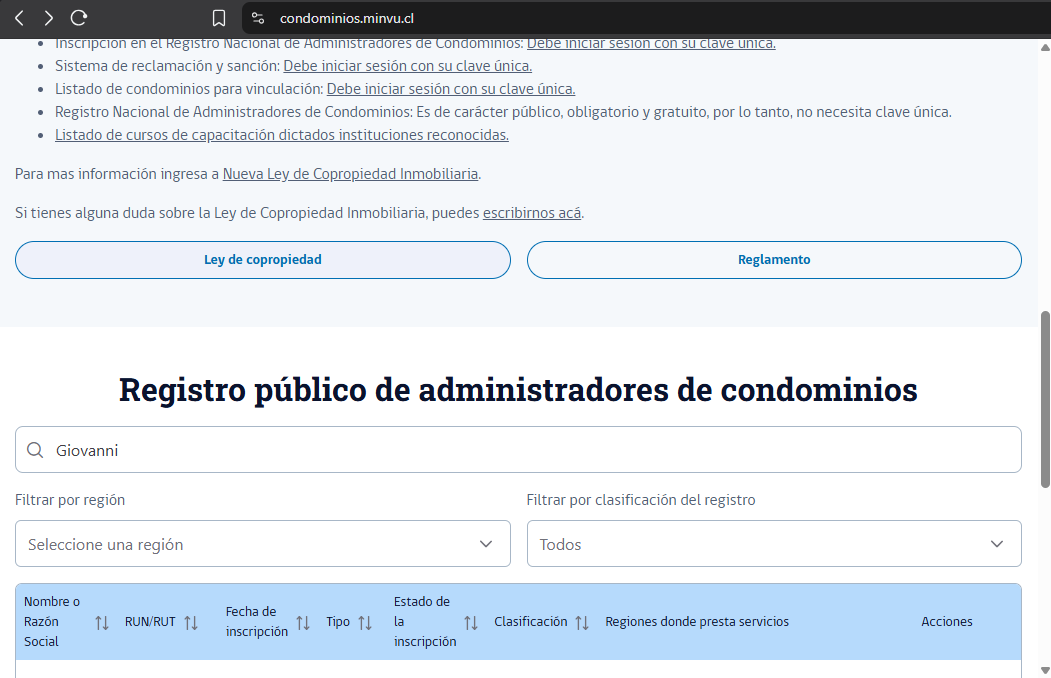
Task: Follow the Inscripción clave única login link
Action: click(651, 44)
